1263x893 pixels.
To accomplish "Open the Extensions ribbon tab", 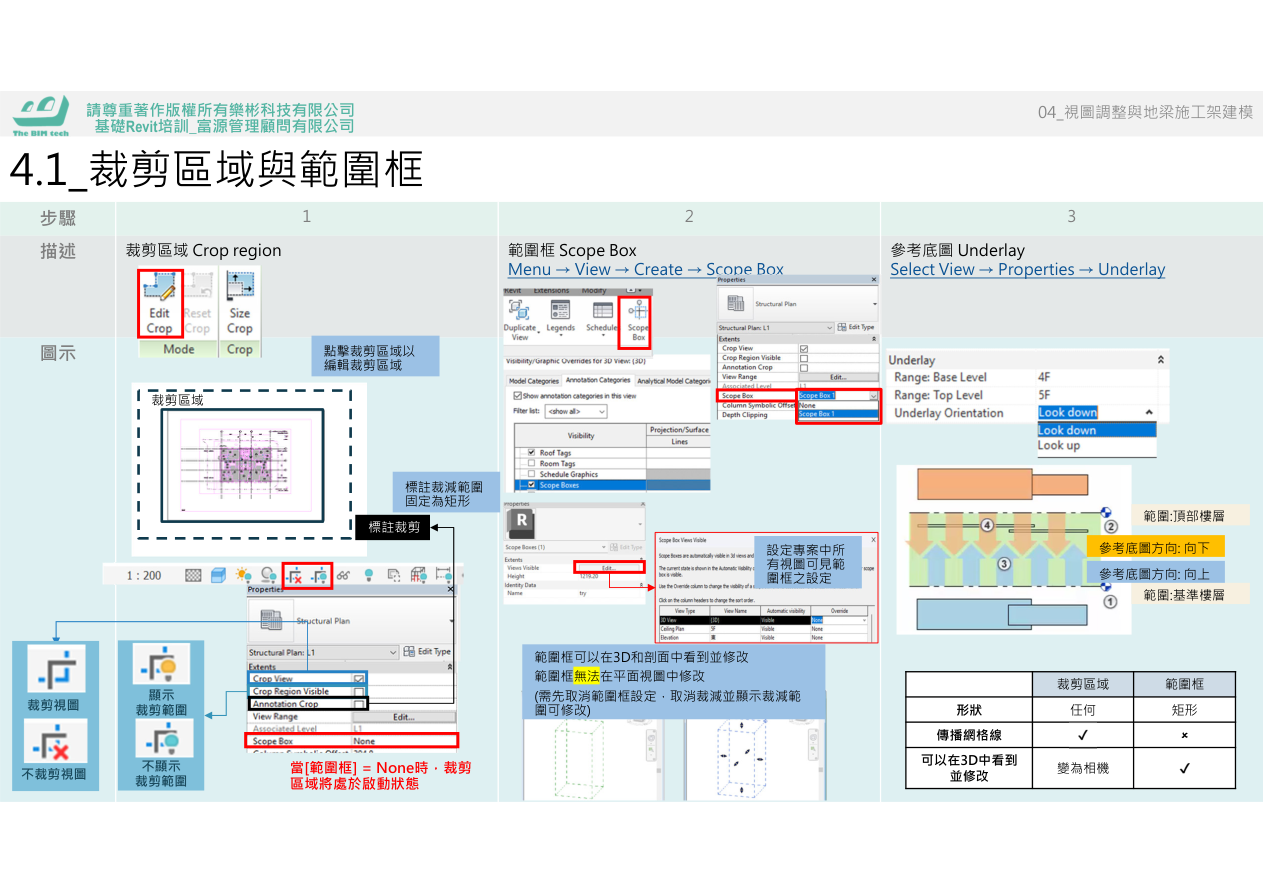I will [x=551, y=291].
